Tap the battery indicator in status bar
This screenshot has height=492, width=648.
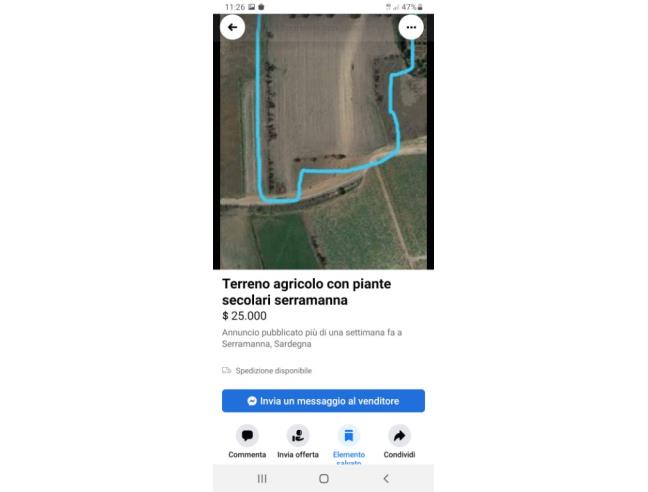tap(420, 7)
